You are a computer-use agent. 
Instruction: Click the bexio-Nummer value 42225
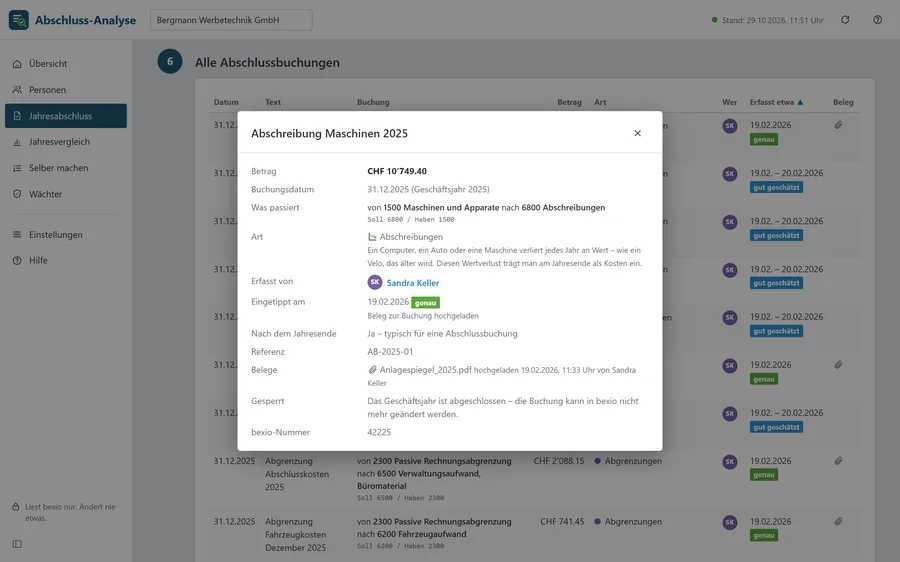click(x=379, y=432)
